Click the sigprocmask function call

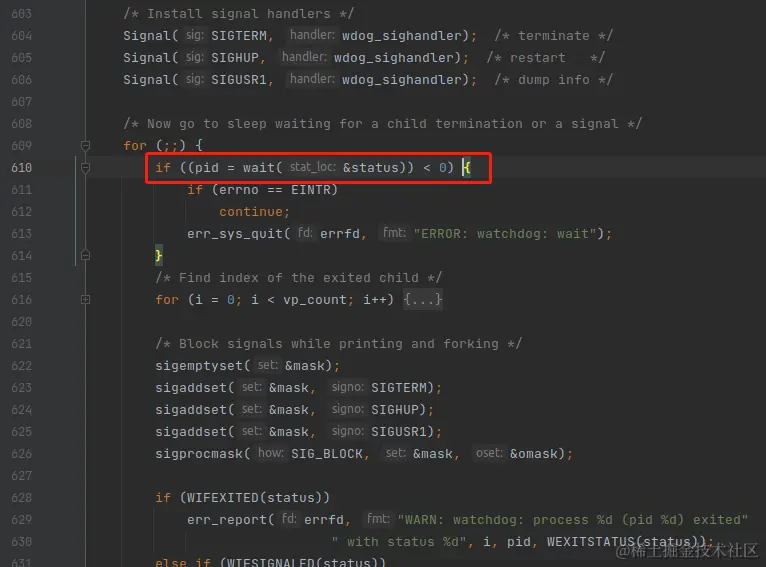click(x=198, y=454)
